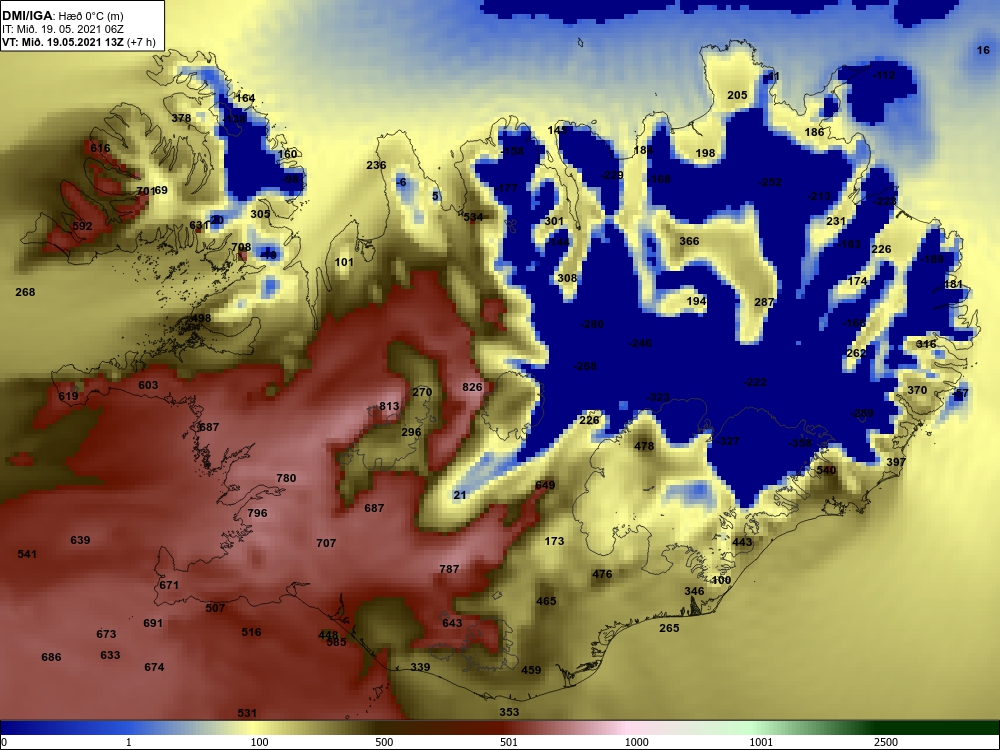Click the value '16' in the upper-right sea area
The width and height of the screenshot is (1000, 750).
tap(983, 50)
